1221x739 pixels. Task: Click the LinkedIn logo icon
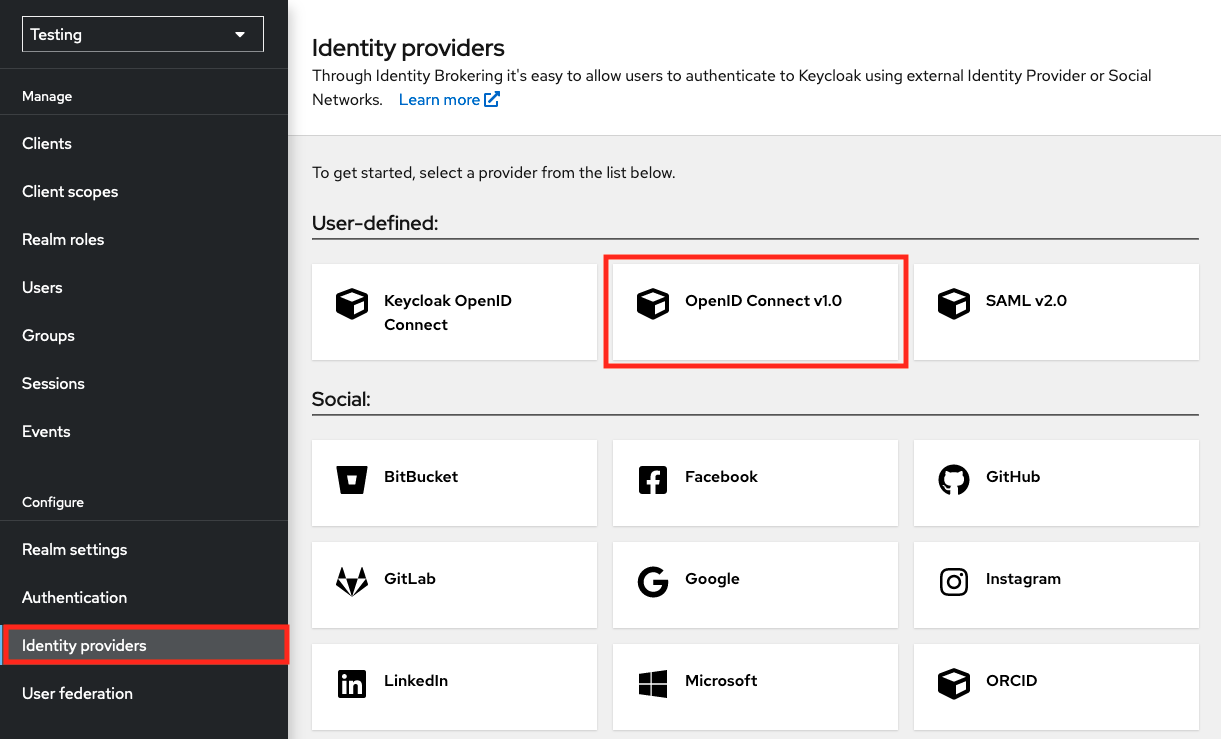[352, 684]
